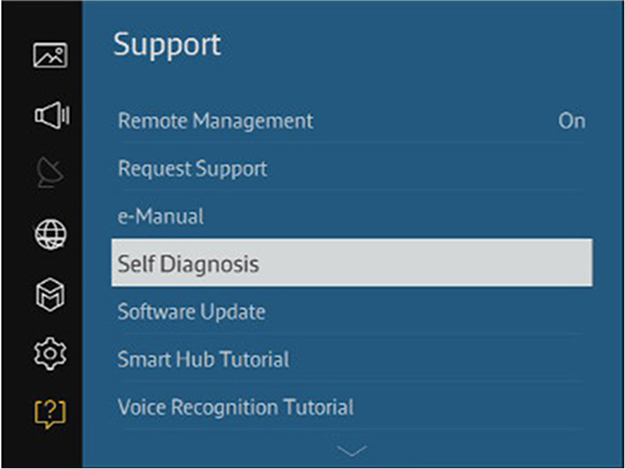Start the Voice Recognition Tutorial

(352, 407)
